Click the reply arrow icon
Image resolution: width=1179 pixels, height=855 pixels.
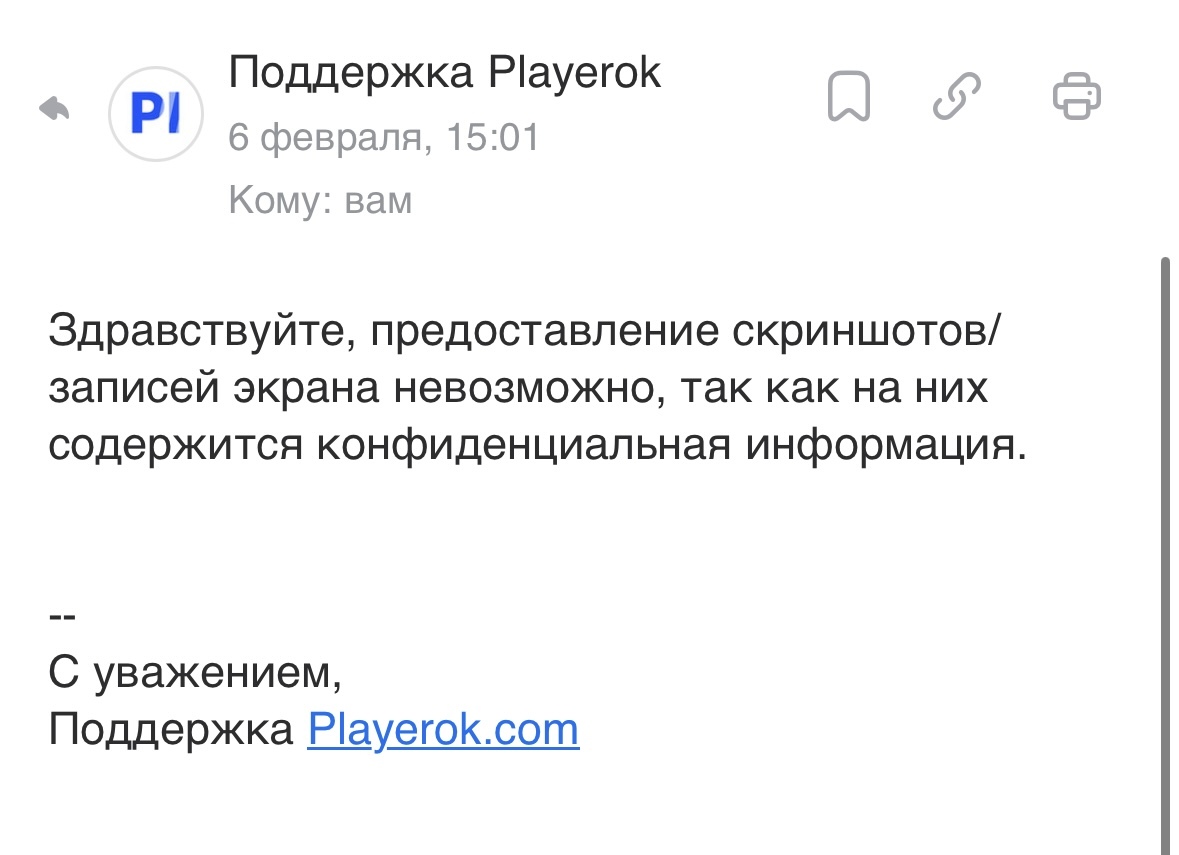pyautogui.click(x=55, y=107)
